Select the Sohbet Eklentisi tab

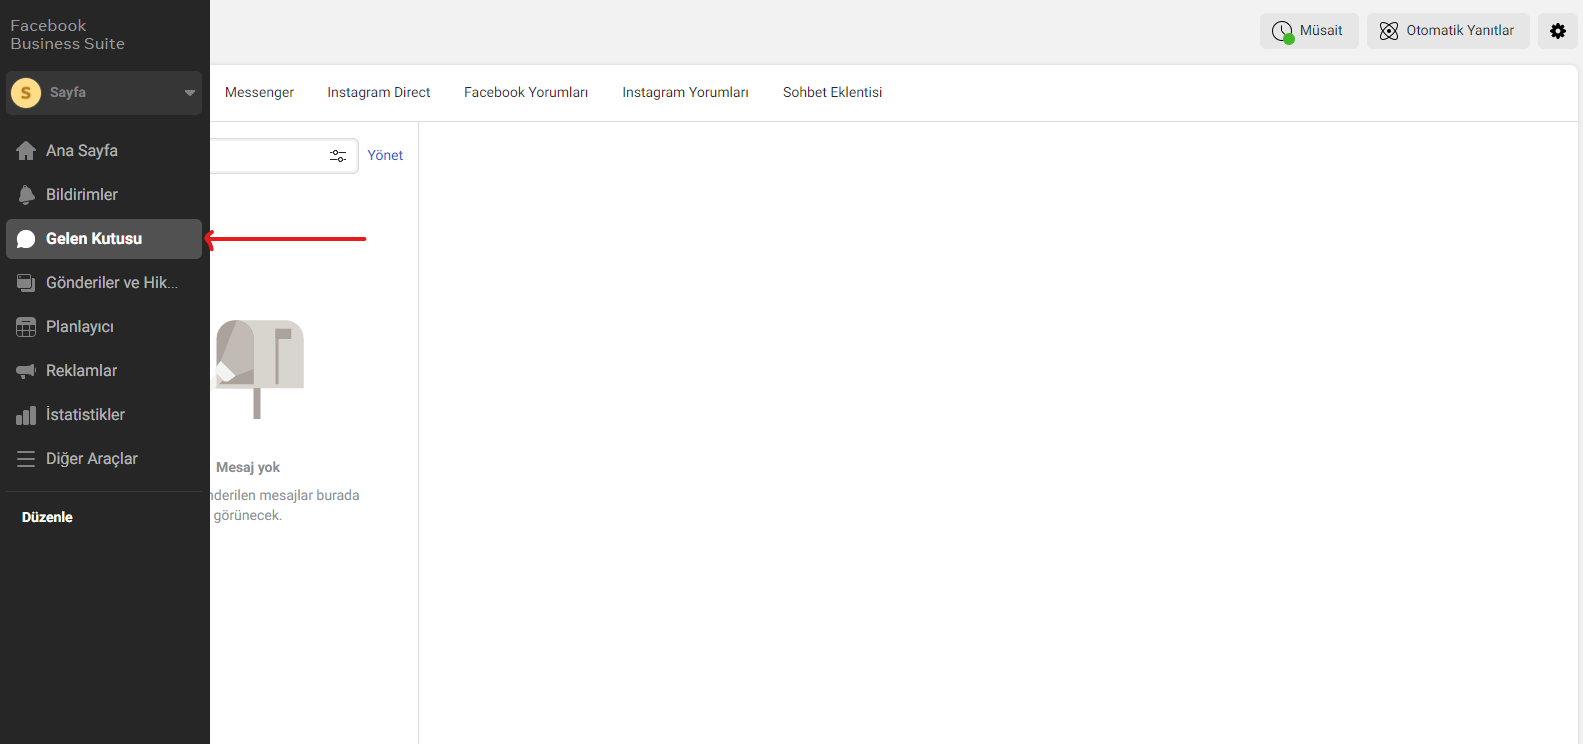[x=832, y=92]
